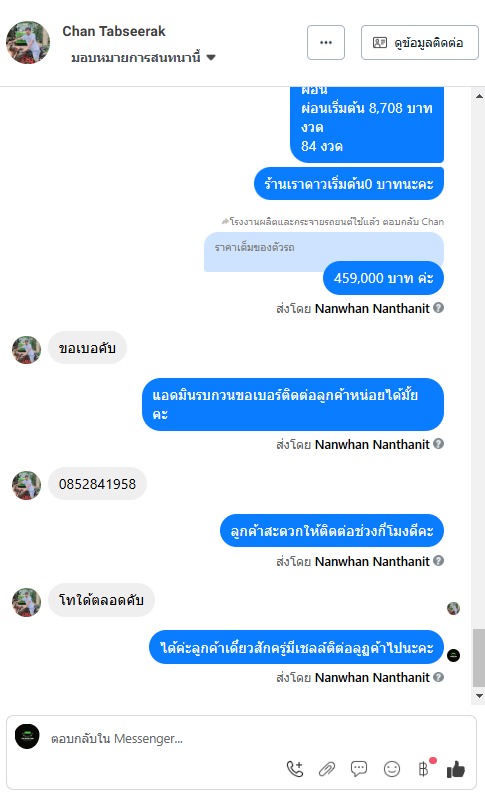Click info icon under ลูกค้าสะดวกให้ติดต่อ message
This screenshot has width=485, height=796.
pos(439,560)
